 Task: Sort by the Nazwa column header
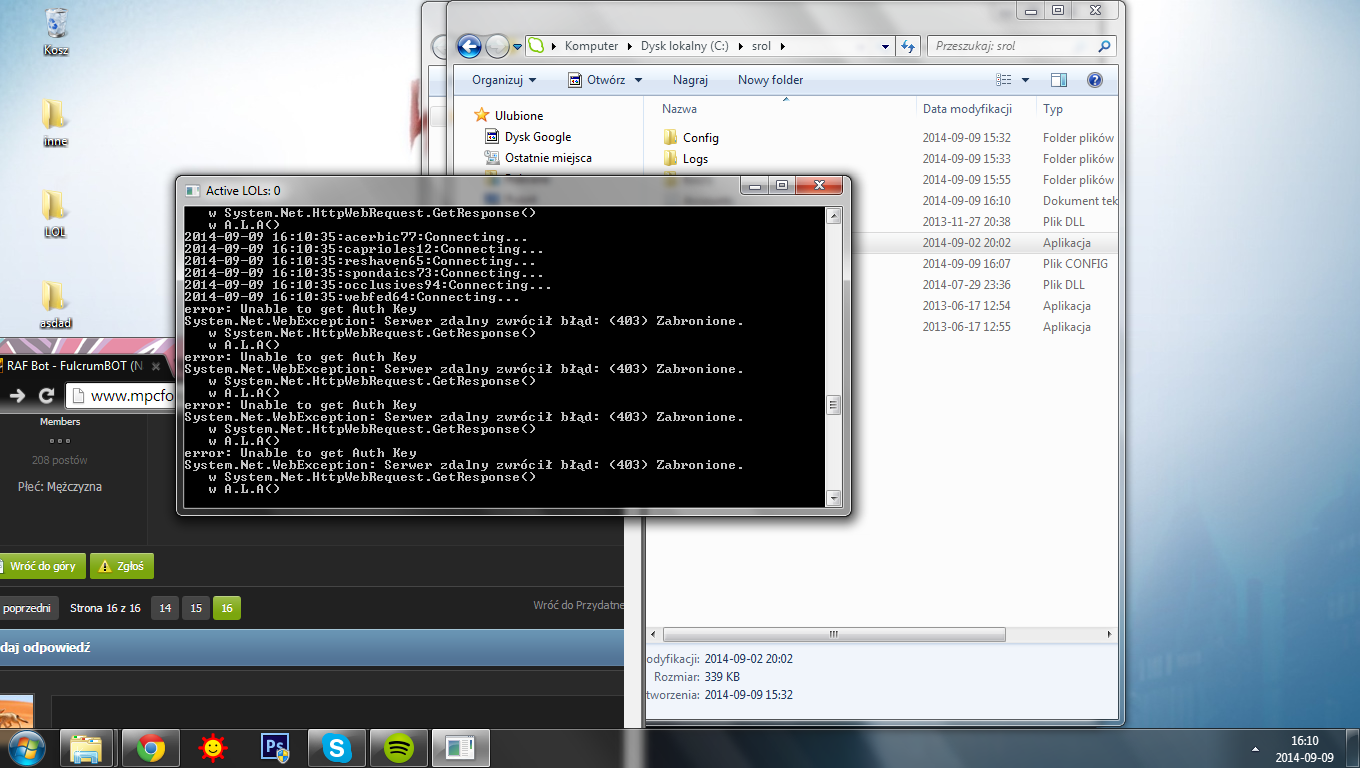click(x=680, y=109)
